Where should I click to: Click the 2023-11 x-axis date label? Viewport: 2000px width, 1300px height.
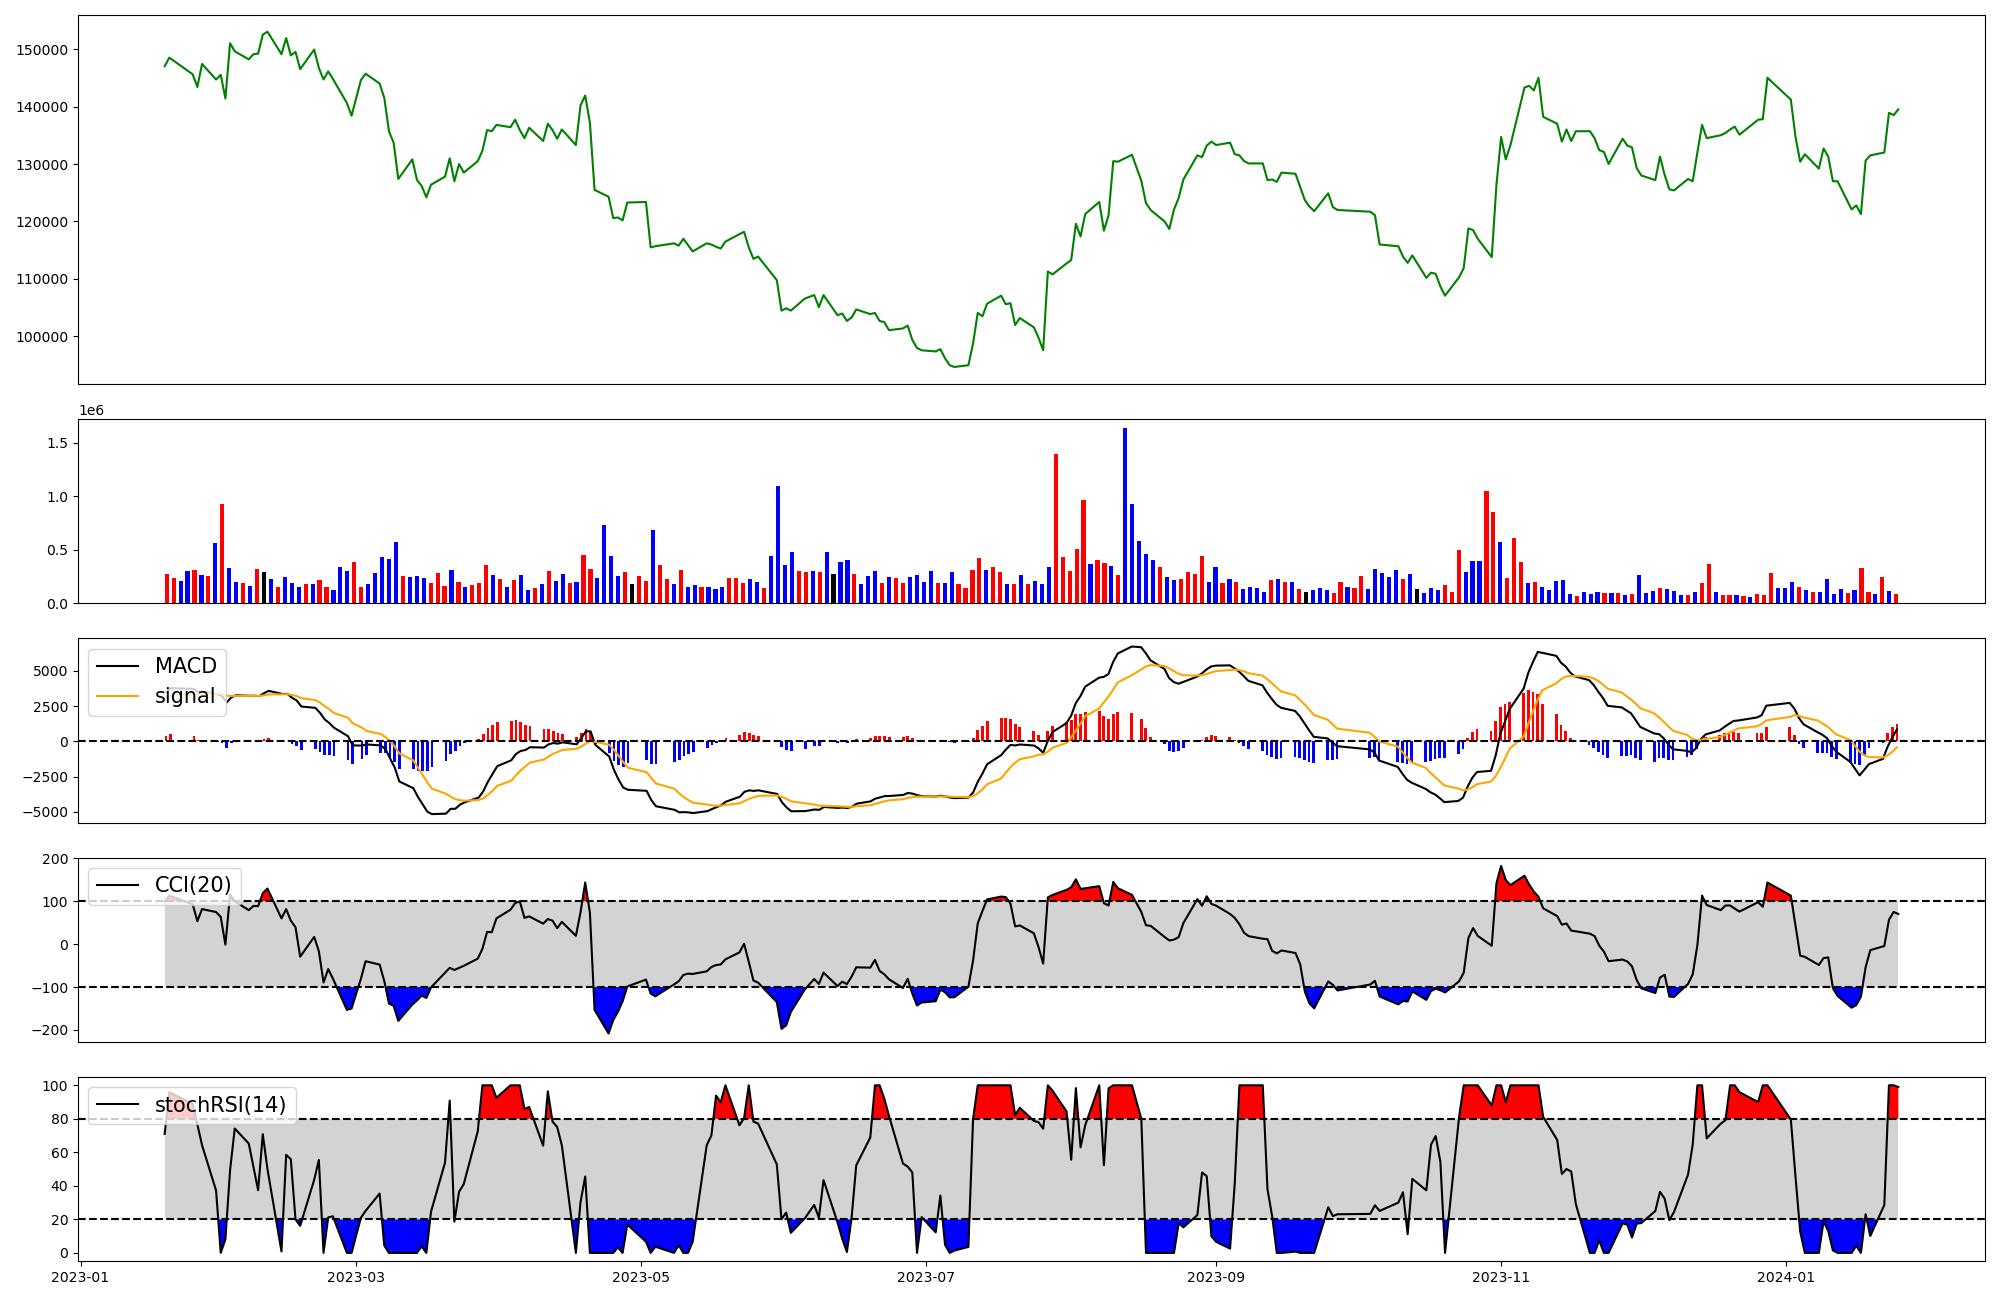[x=1501, y=1277]
